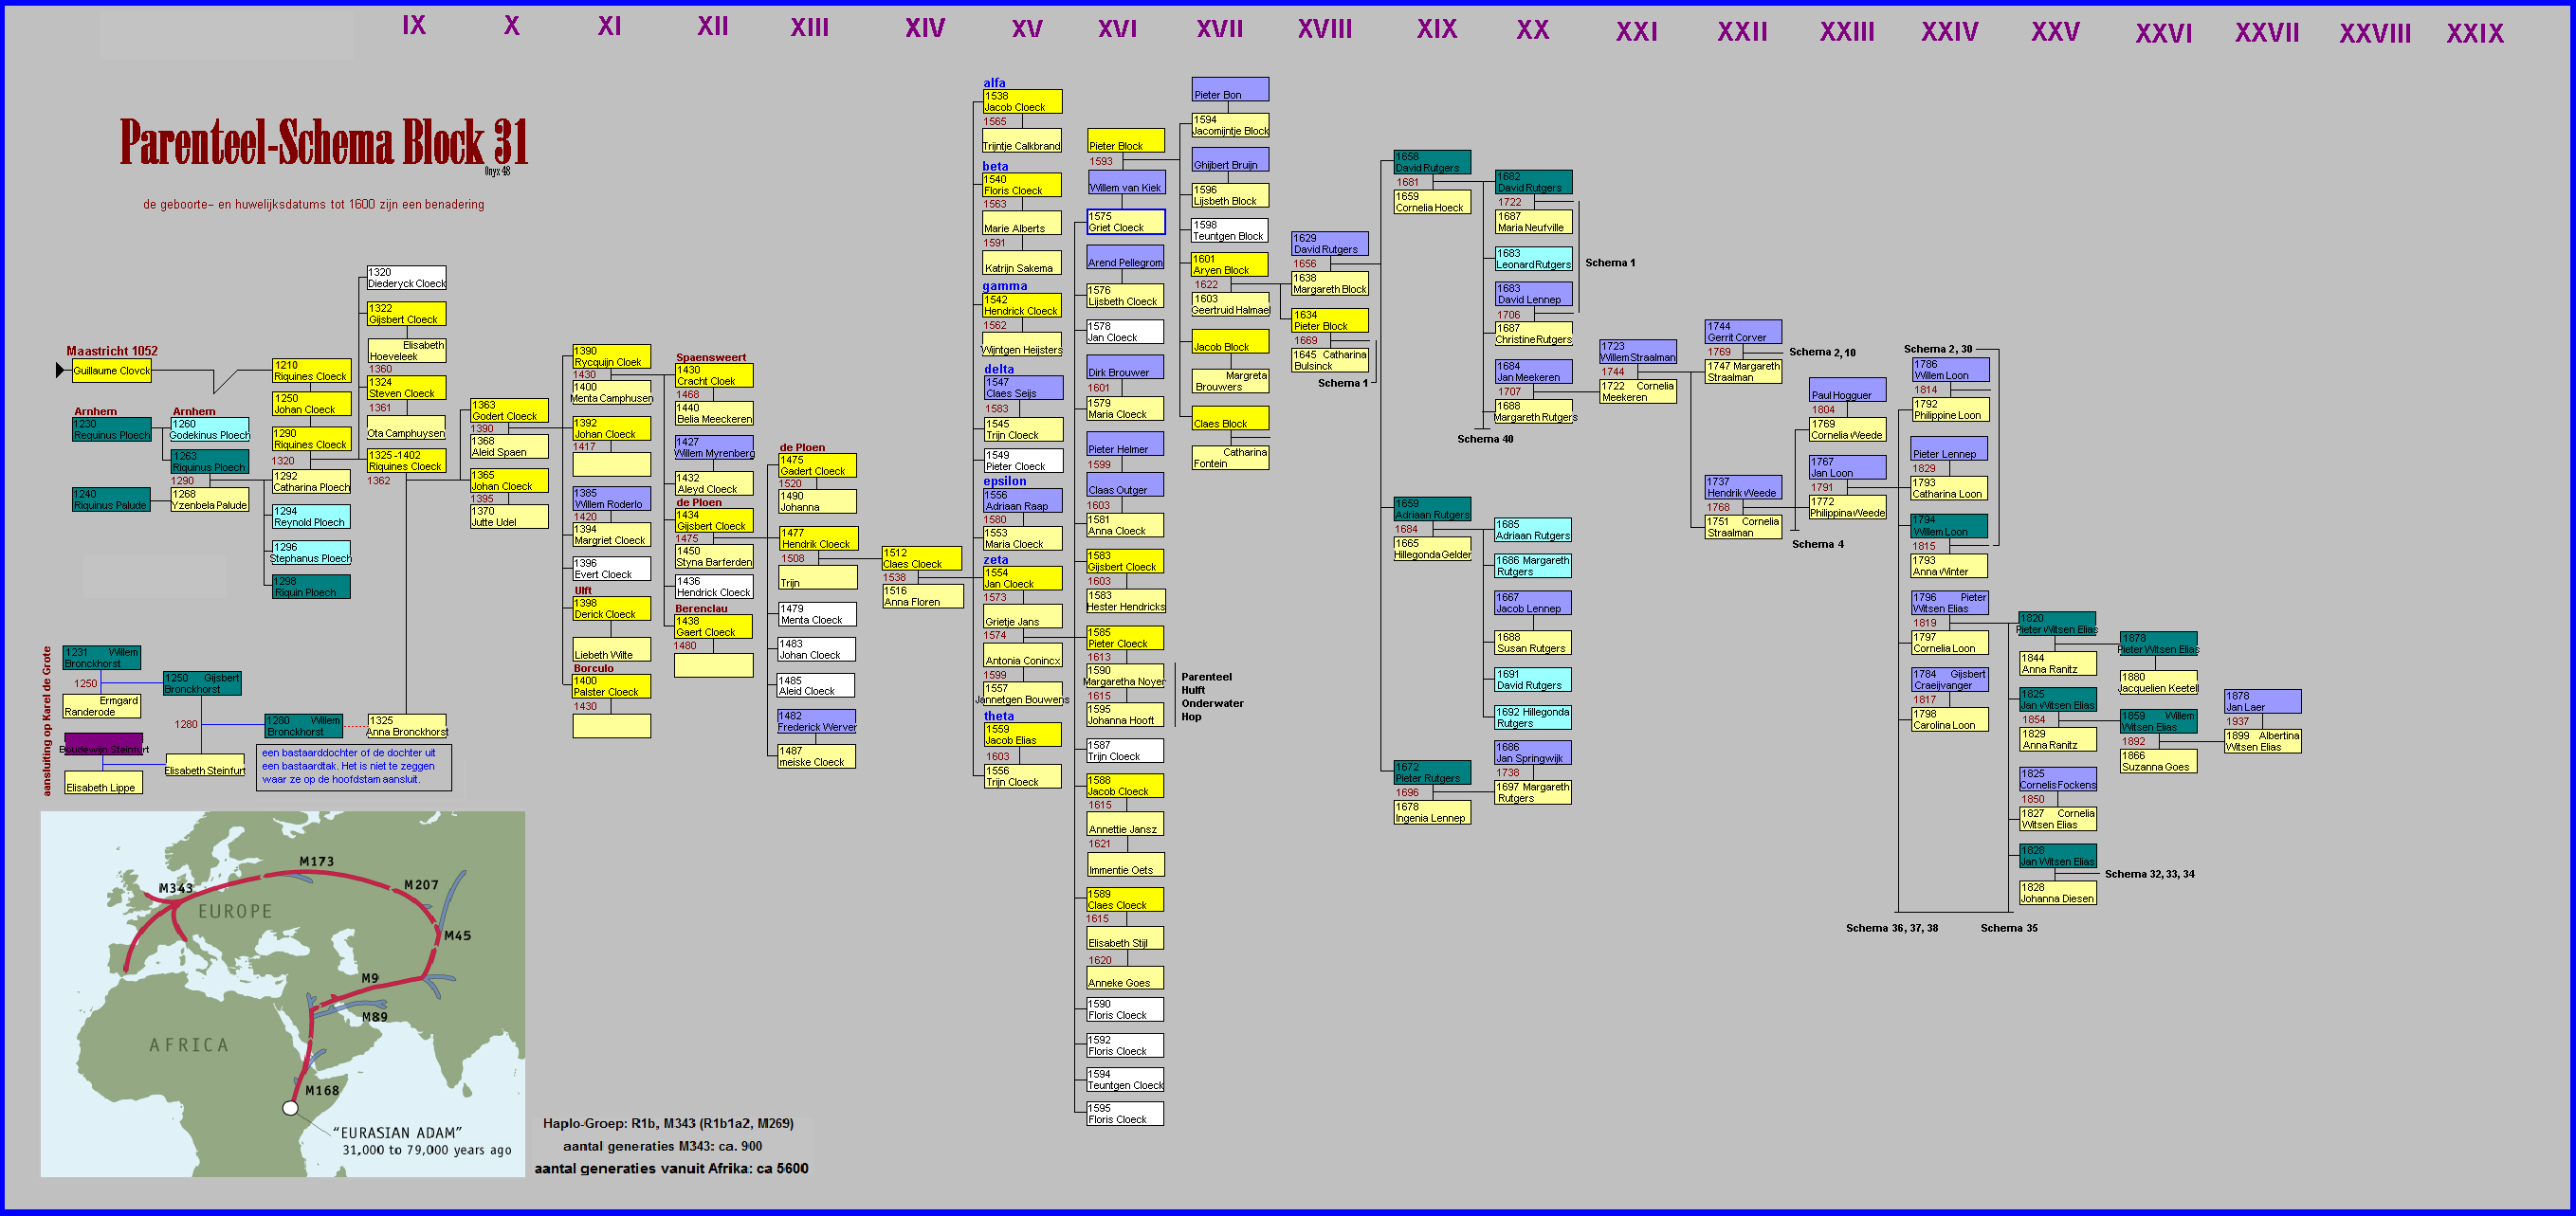Image resolution: width=2576 pixels, height=1216 pixels.
Task: Click the blue bastaarddochter note box
Action: [353, 766]
